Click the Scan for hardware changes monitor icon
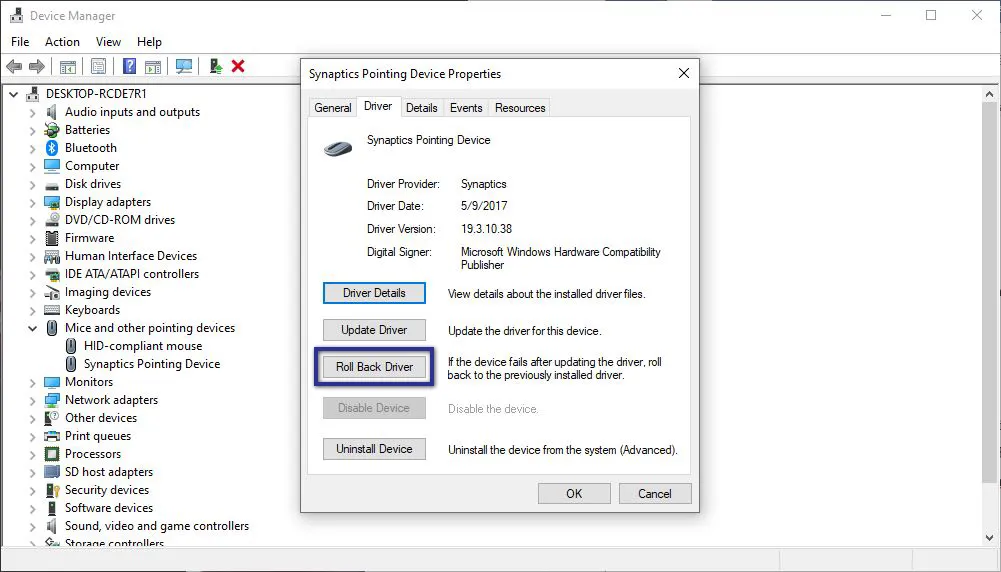This screenshot has height=572, width=1001. 184,66
